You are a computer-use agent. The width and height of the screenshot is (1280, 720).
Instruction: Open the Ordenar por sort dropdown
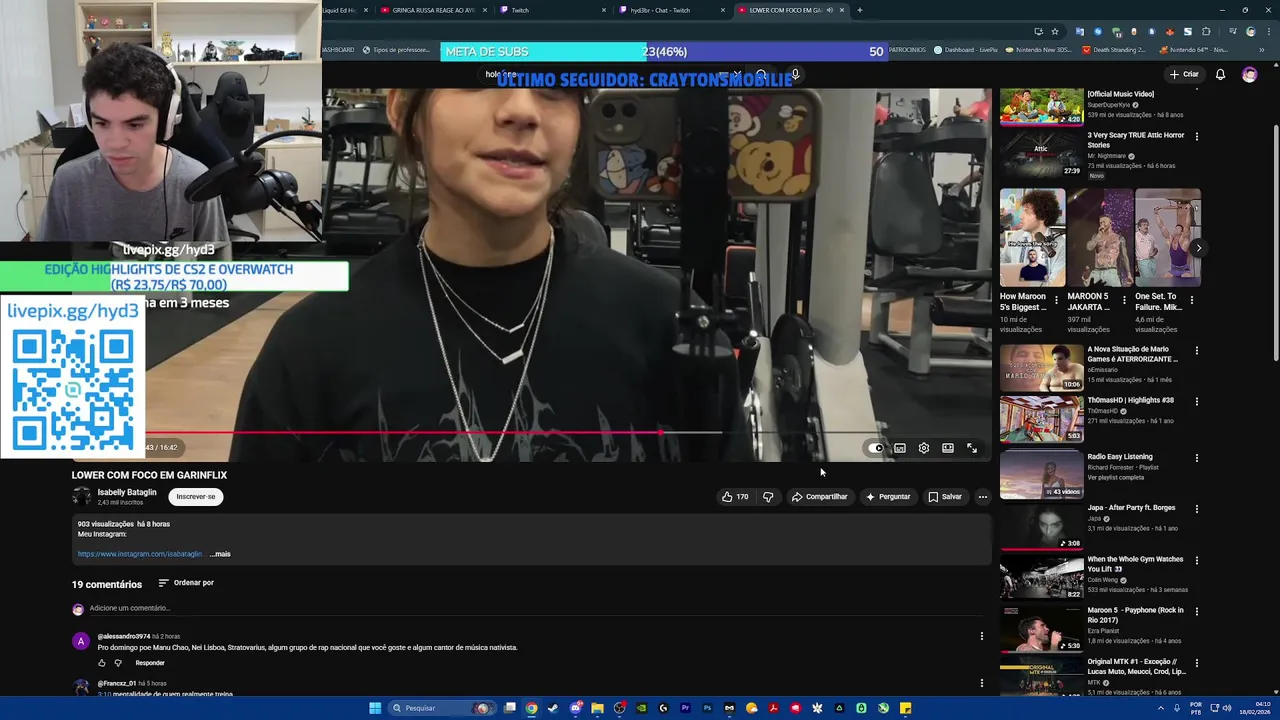[186, 583]
